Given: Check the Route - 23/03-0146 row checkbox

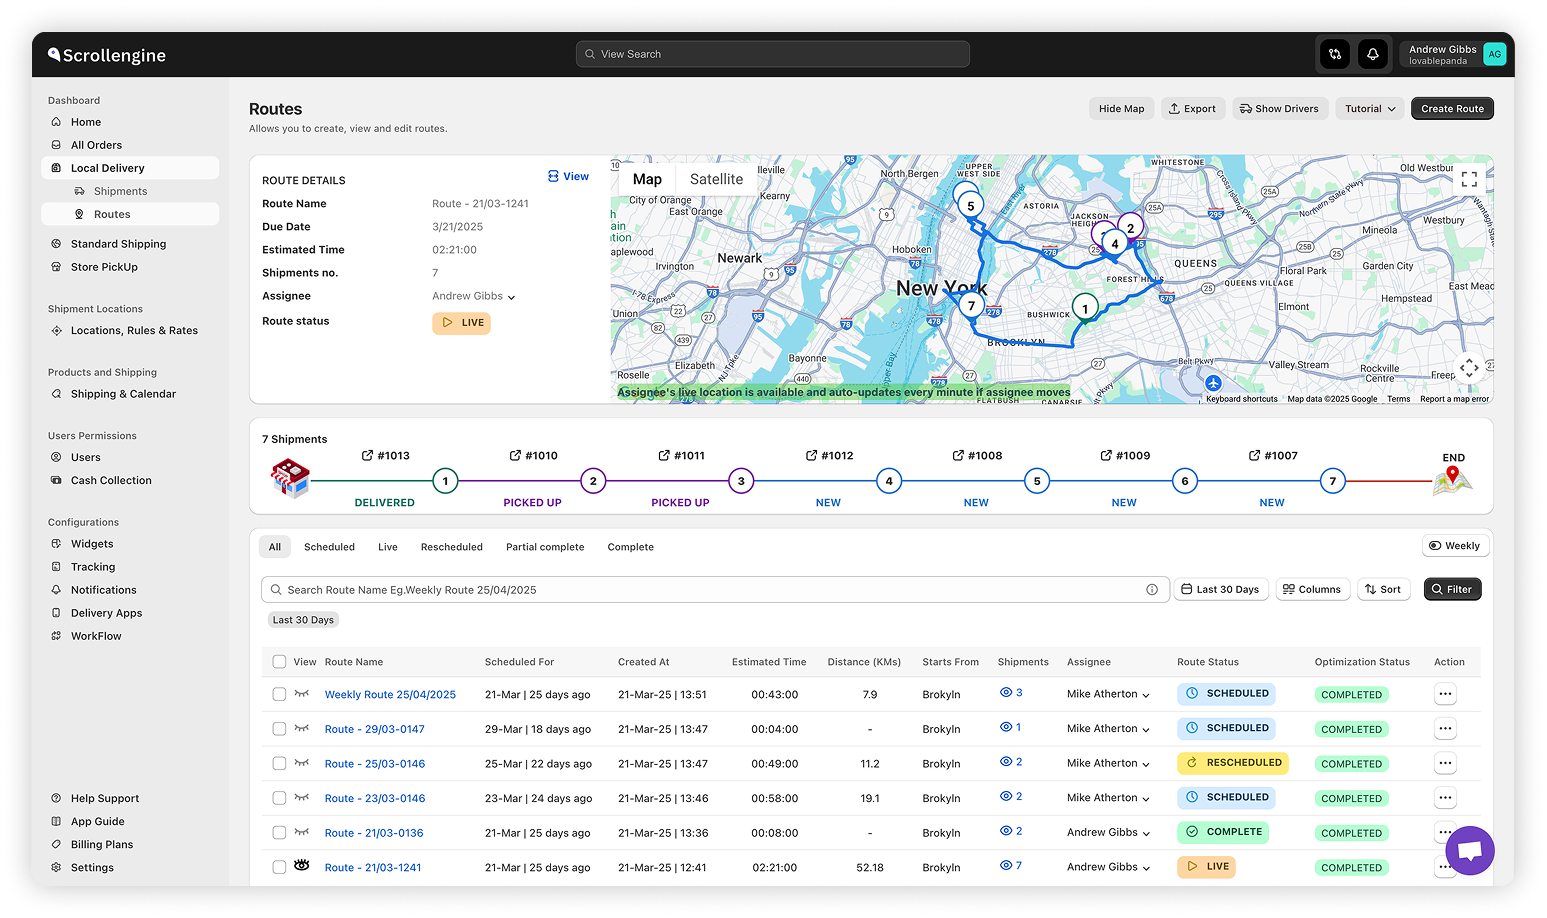Looking at the screenshot, I should [x=279, y=798].
